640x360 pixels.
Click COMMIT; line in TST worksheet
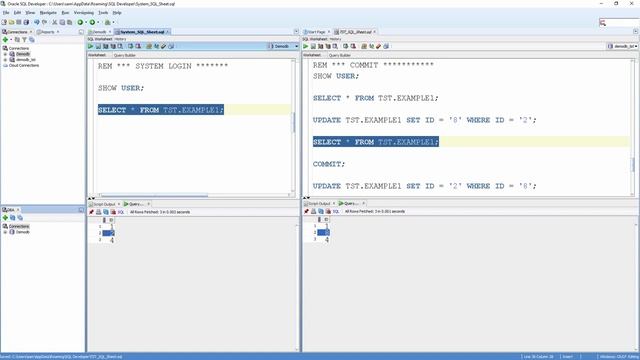pyautogui.click(x=329, y=164)
